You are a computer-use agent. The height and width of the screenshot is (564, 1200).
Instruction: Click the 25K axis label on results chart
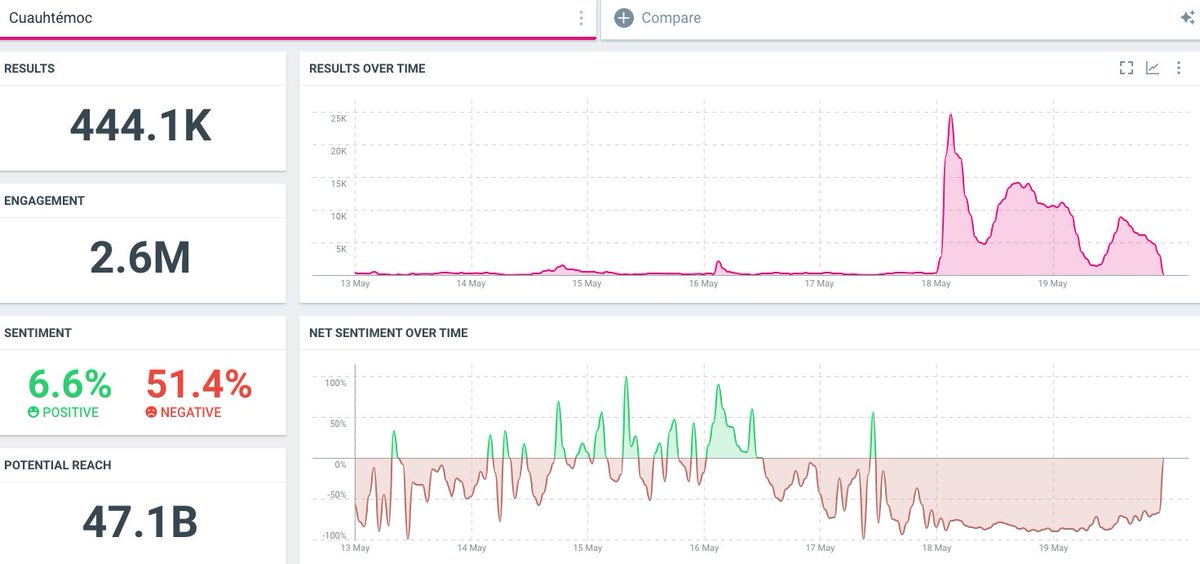[x=339, y=118]
